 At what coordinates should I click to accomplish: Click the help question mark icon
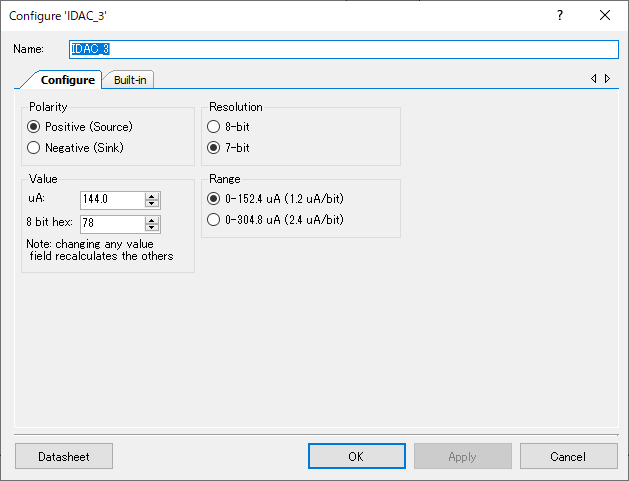tap(560, 15)
